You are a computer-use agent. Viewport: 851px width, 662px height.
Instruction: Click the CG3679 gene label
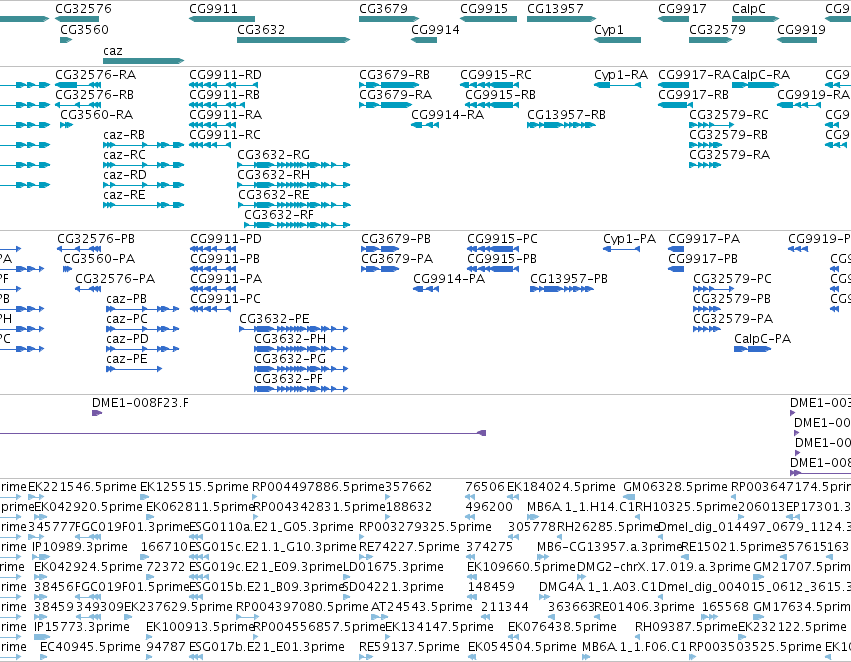pyautogui.click(x=383, y=9)
